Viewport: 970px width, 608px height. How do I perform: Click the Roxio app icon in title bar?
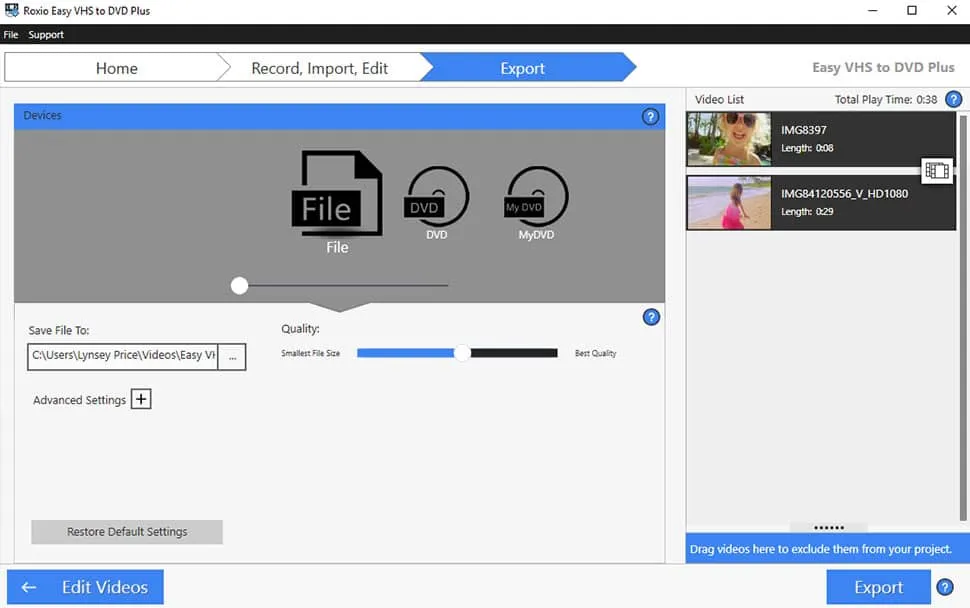[11, 10]
